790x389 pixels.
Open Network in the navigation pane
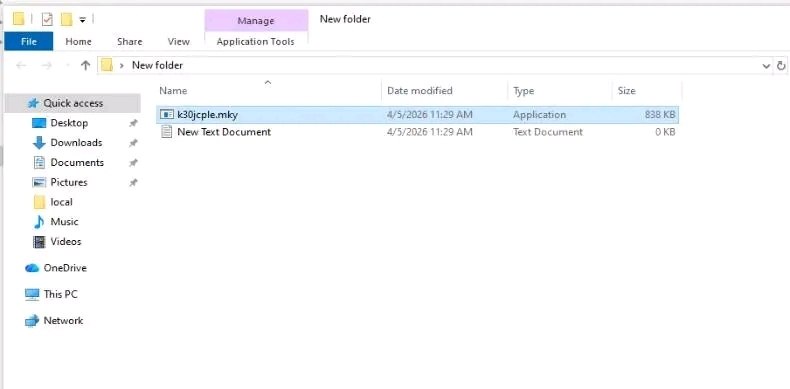click(63, 320)
